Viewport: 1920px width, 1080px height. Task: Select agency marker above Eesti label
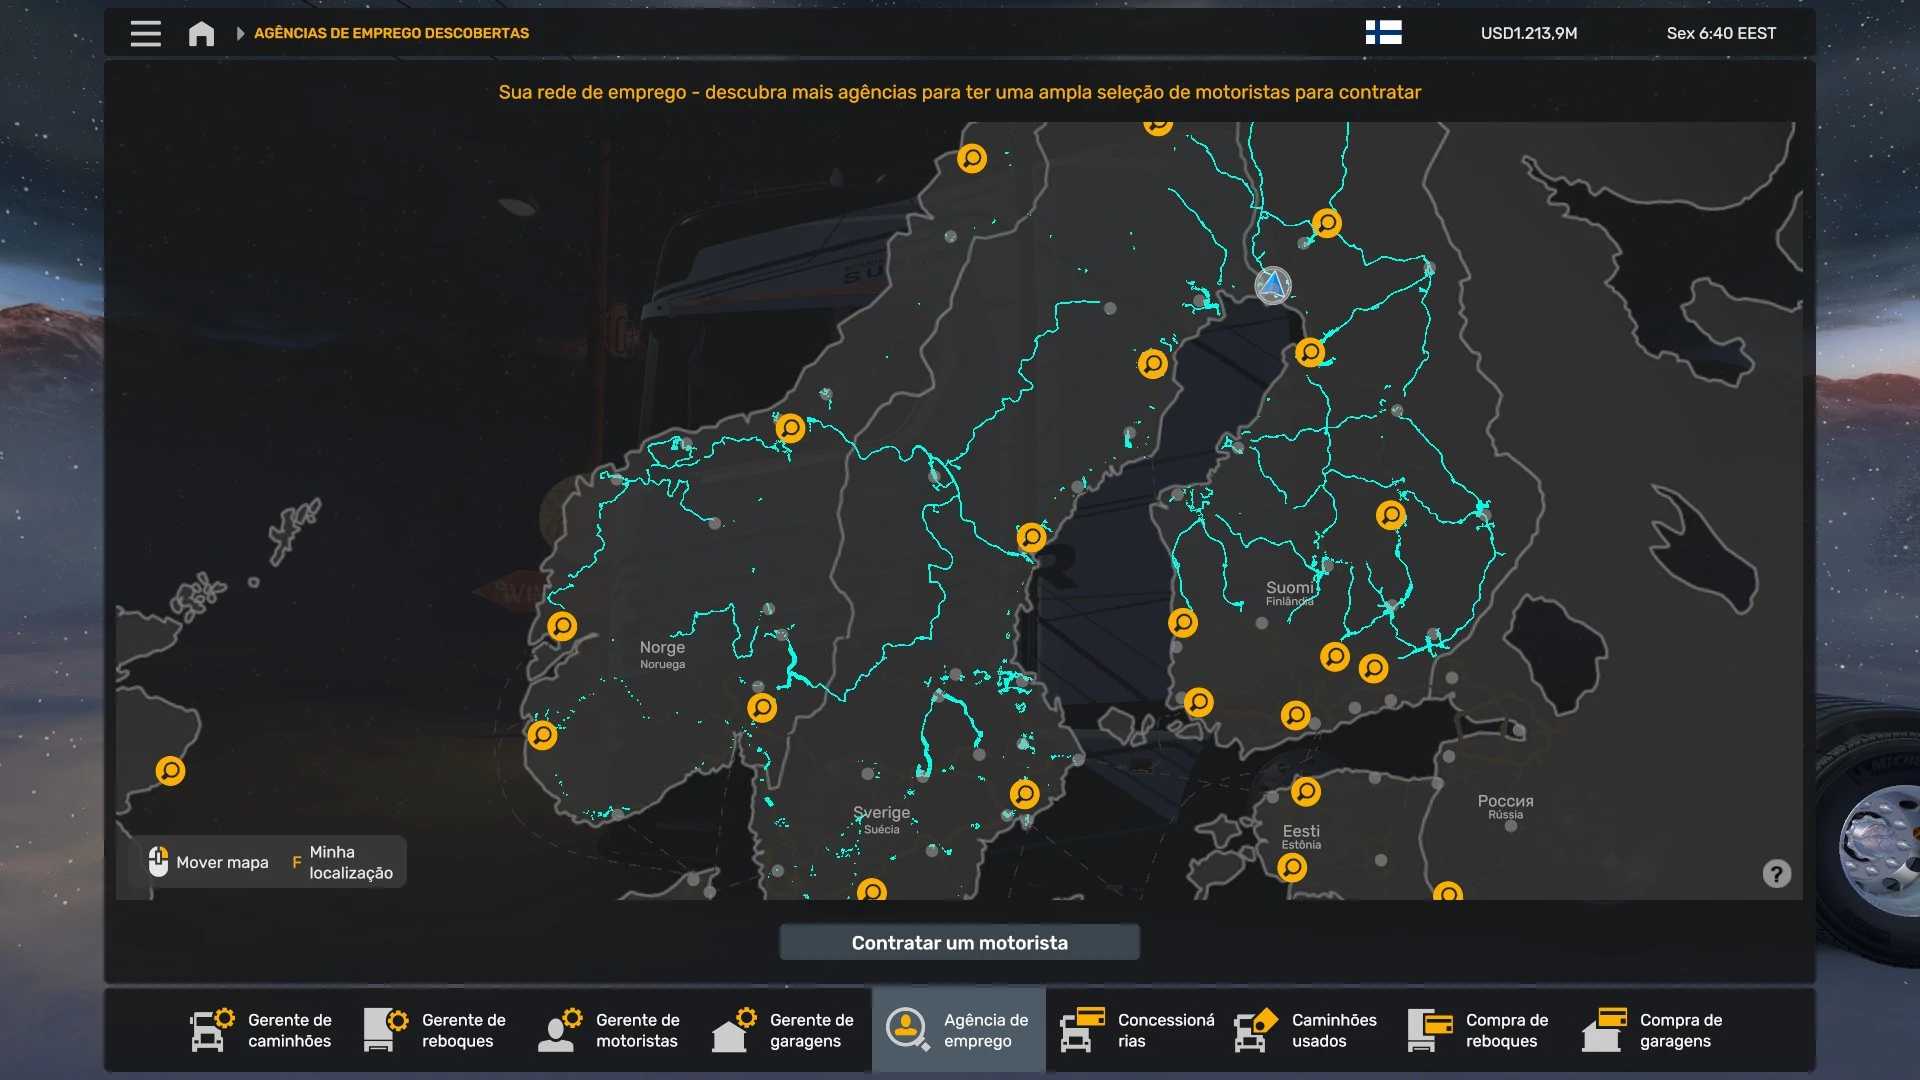click(x=1306, y=791)
